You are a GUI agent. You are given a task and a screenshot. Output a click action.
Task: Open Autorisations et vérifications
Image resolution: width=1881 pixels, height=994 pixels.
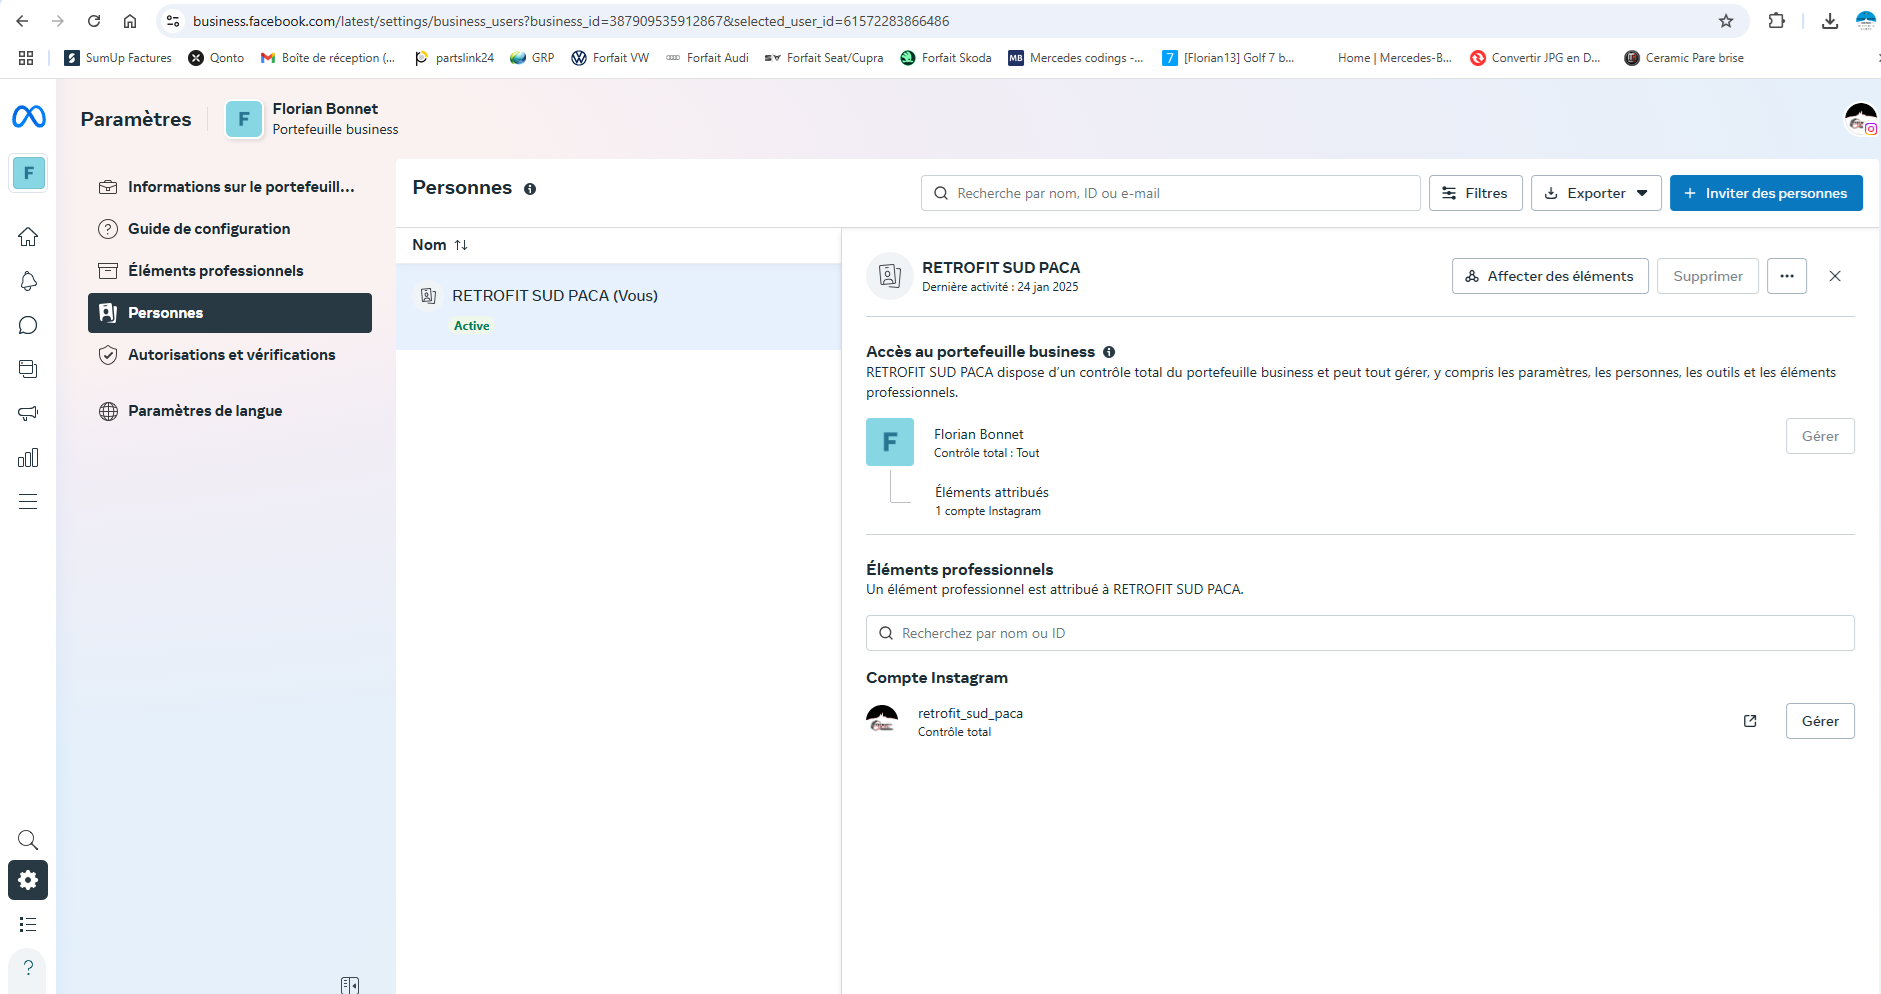pyautogui.click(x=230, y=355)
